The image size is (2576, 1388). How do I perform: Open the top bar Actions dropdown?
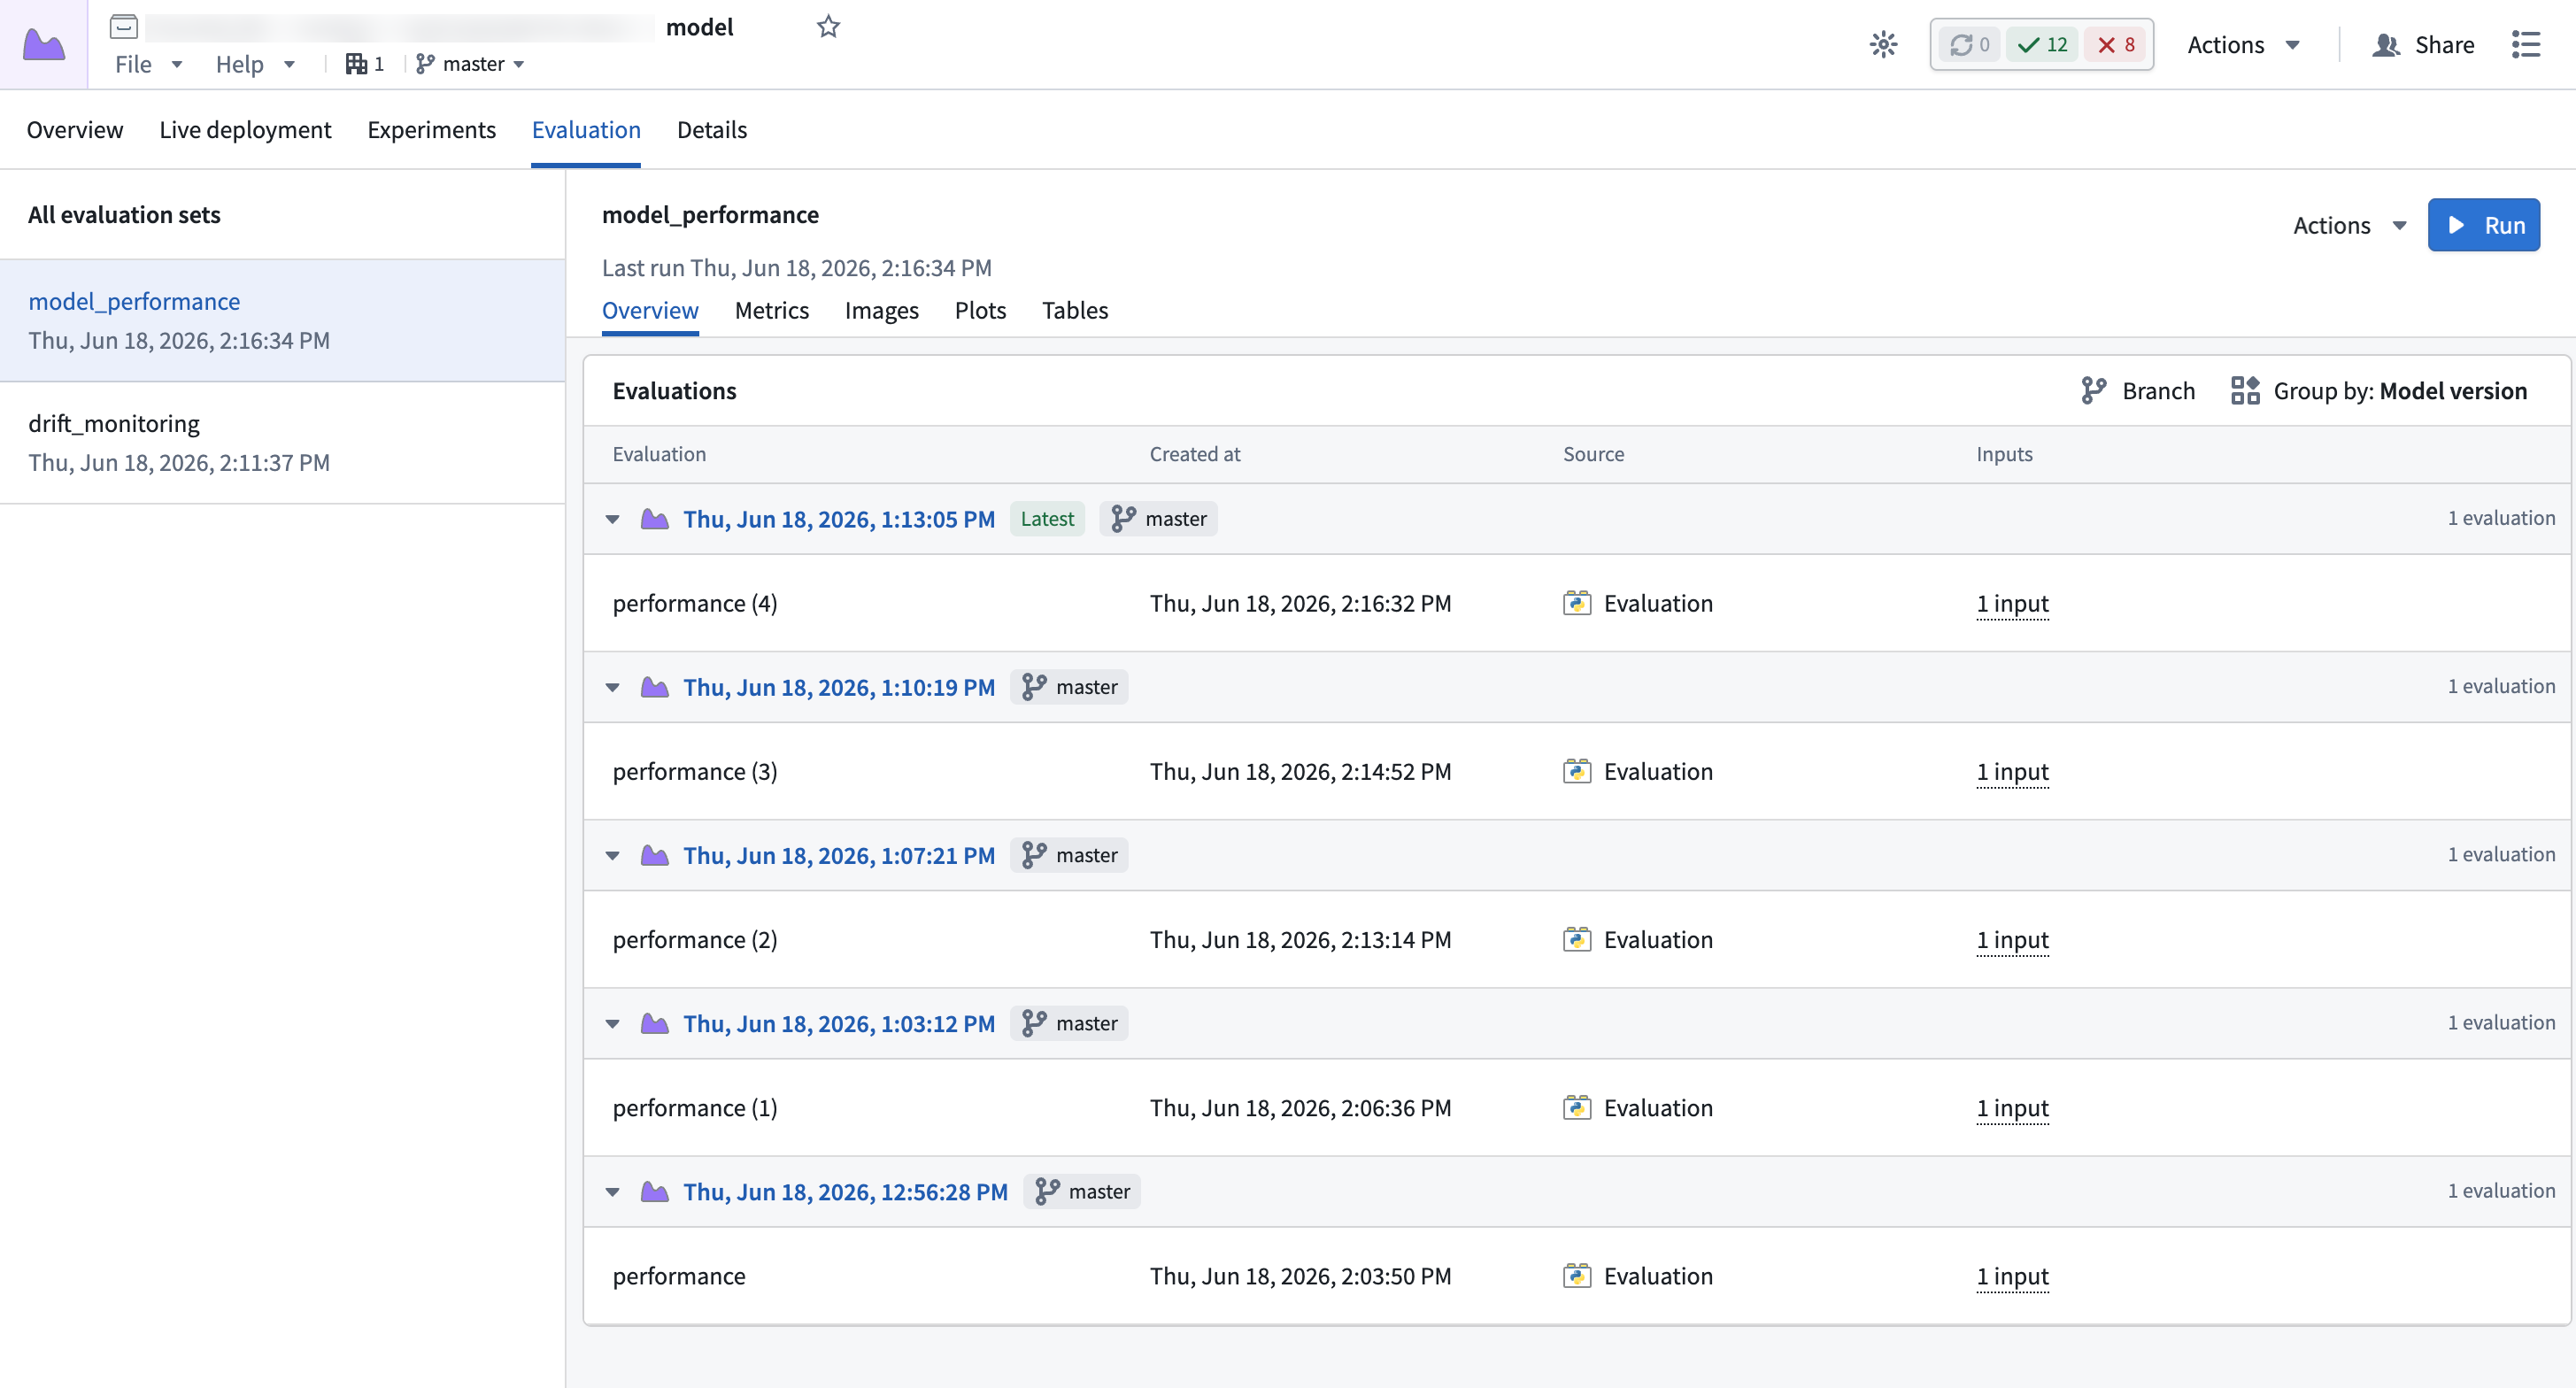click(x=2244, y=44)
